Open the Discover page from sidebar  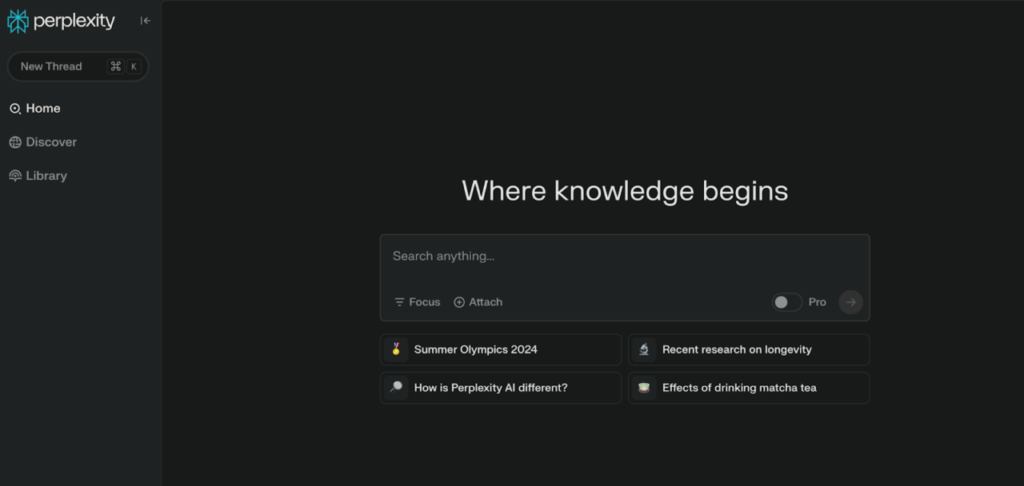click(x=51, y=142)
